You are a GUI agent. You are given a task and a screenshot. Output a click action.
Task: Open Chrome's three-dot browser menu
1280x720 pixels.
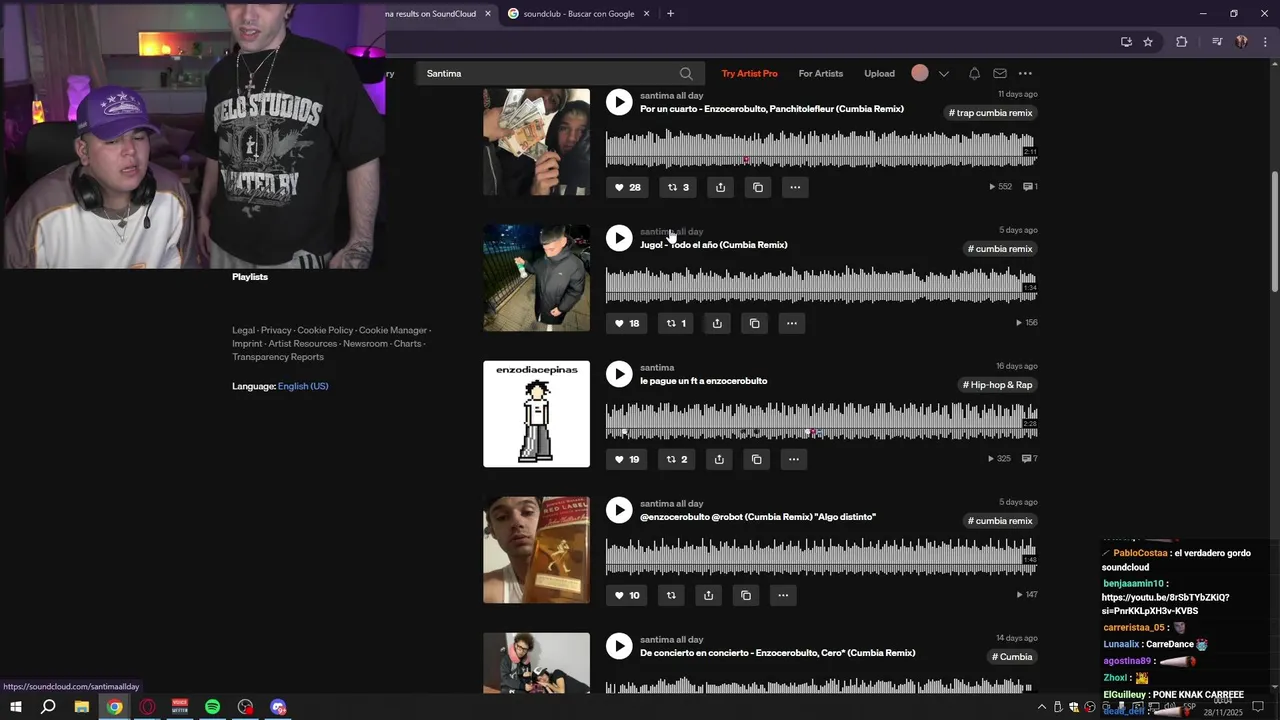click(x=1265, y=42)
